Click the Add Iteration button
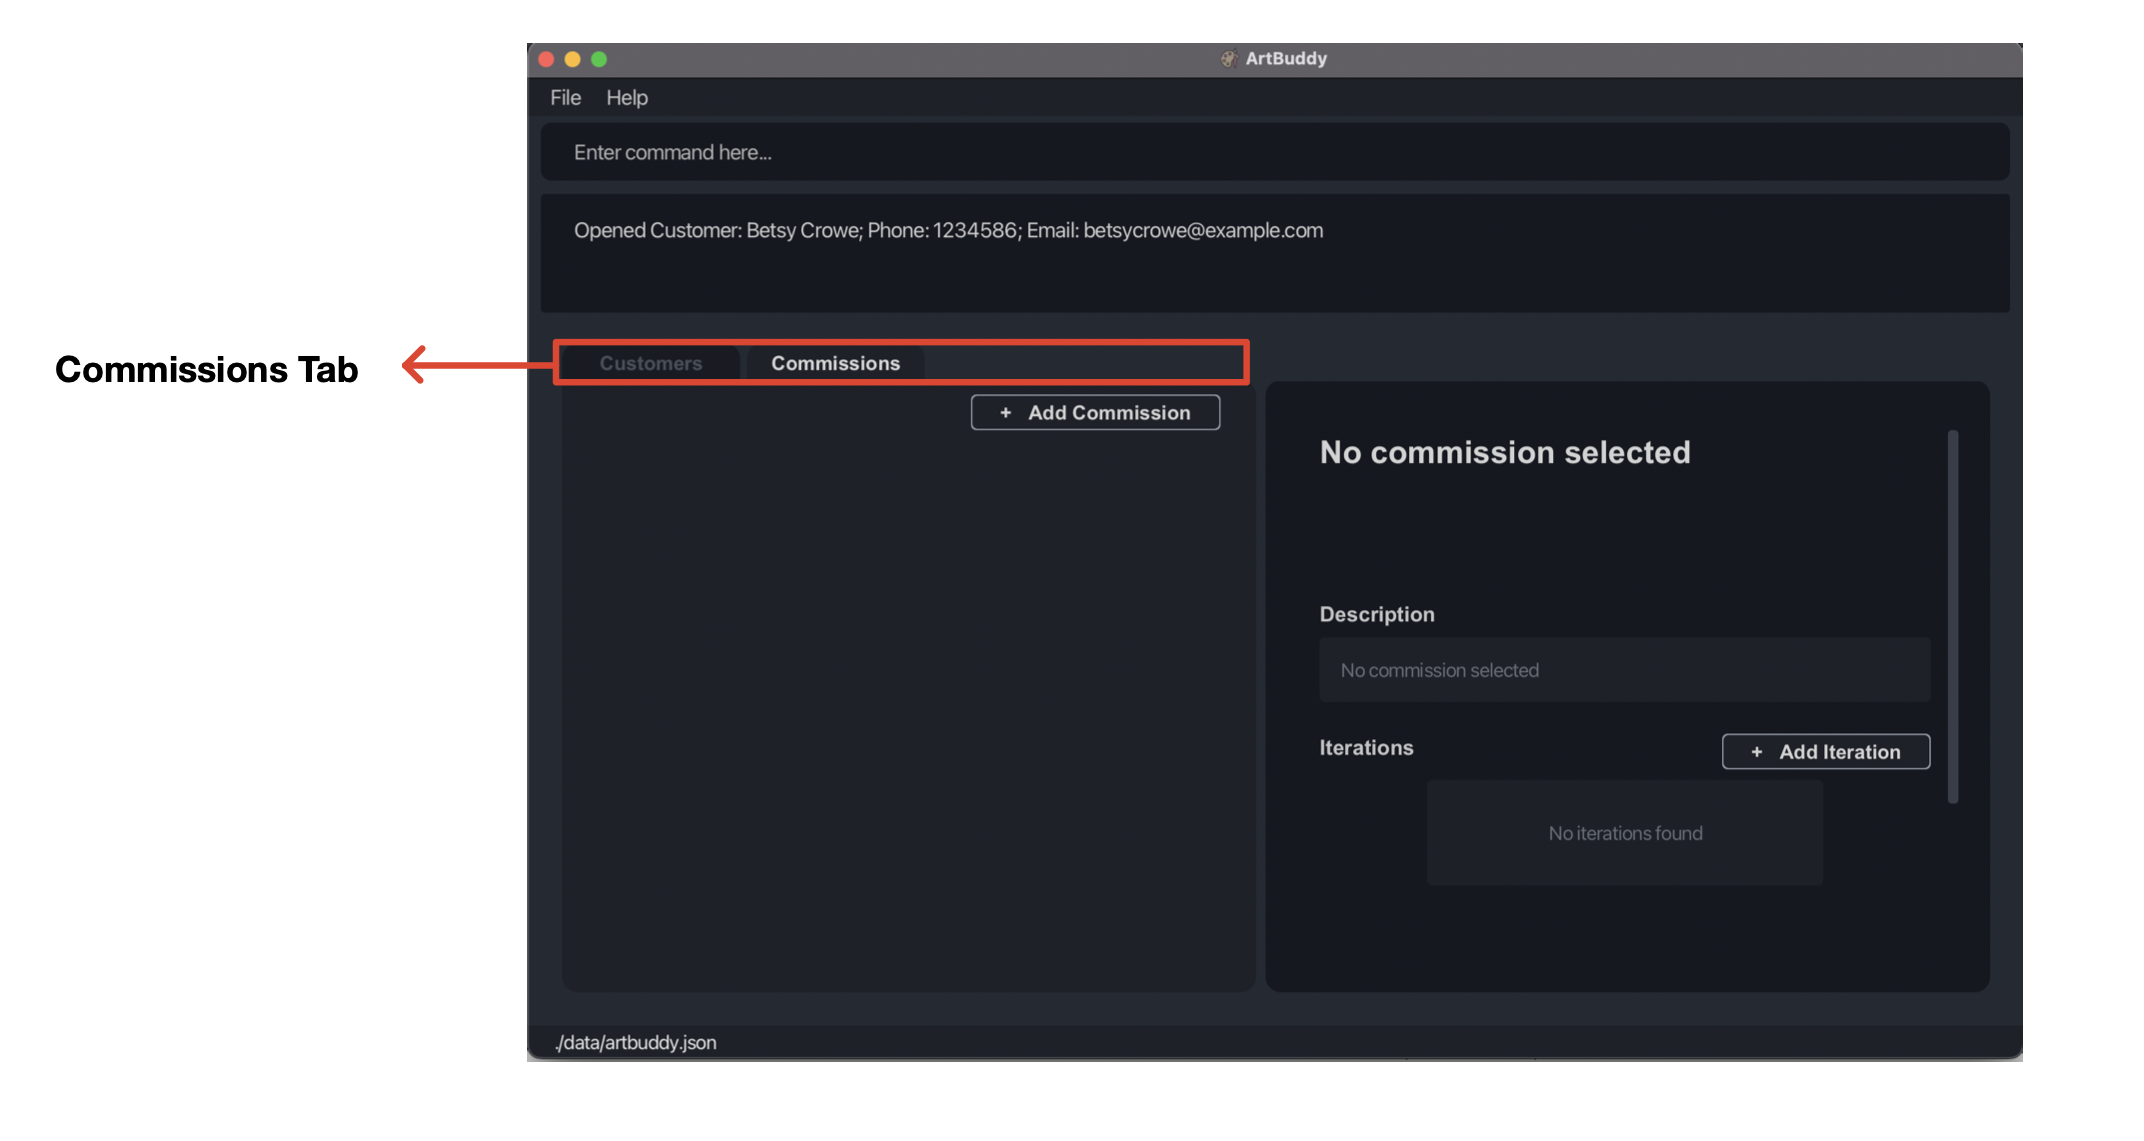Screen dimensions: 2144x1141 tap(1826, 752)
